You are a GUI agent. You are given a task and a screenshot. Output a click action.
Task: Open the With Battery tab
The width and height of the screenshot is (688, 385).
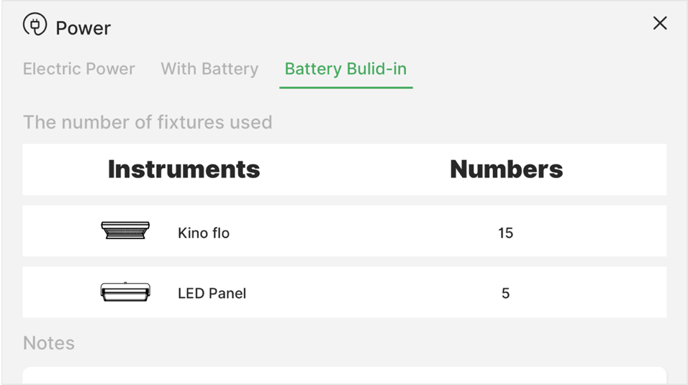tap(210, 69)
